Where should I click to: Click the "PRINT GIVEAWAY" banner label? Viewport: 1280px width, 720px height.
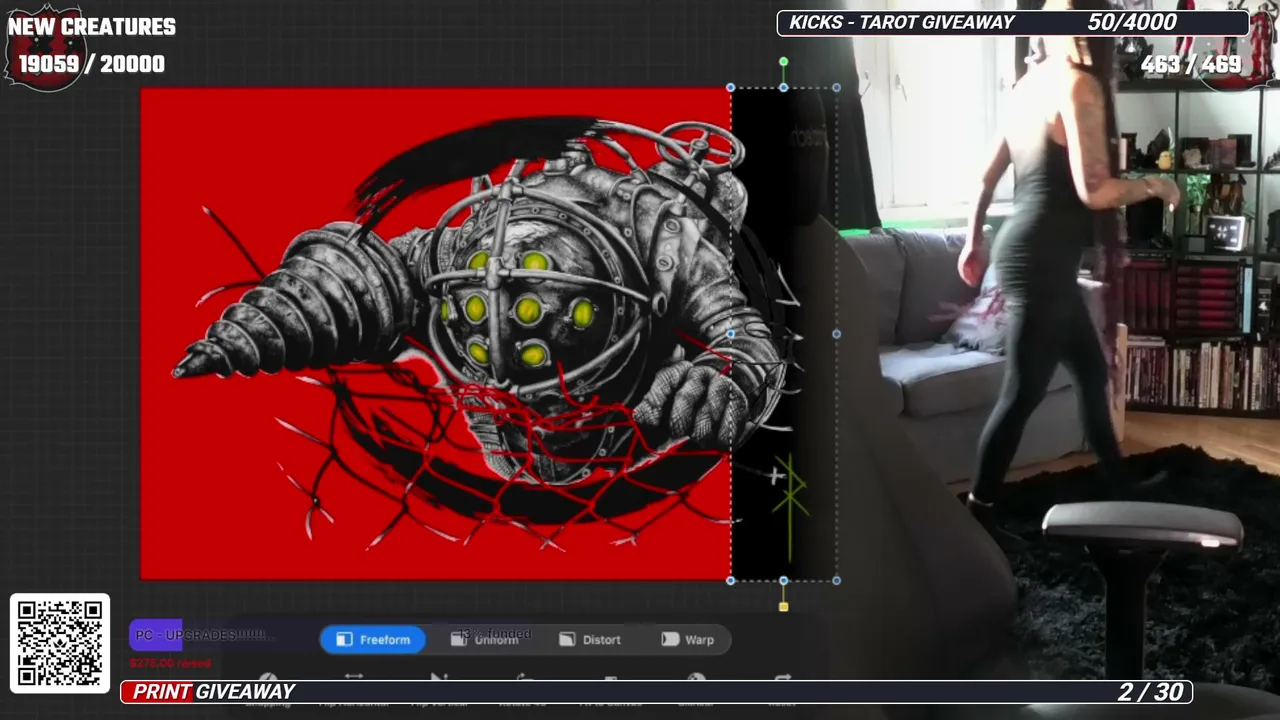pos(214,692)
